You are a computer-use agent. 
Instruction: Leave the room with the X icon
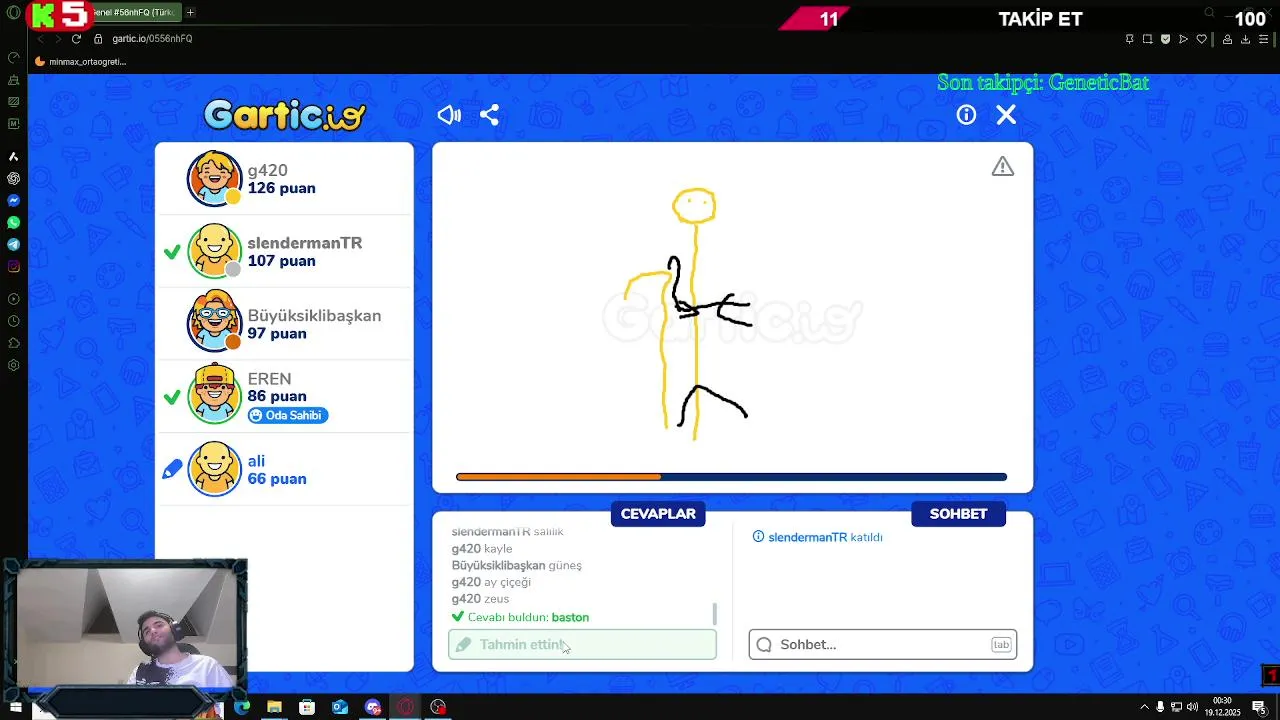[1006, 115]
